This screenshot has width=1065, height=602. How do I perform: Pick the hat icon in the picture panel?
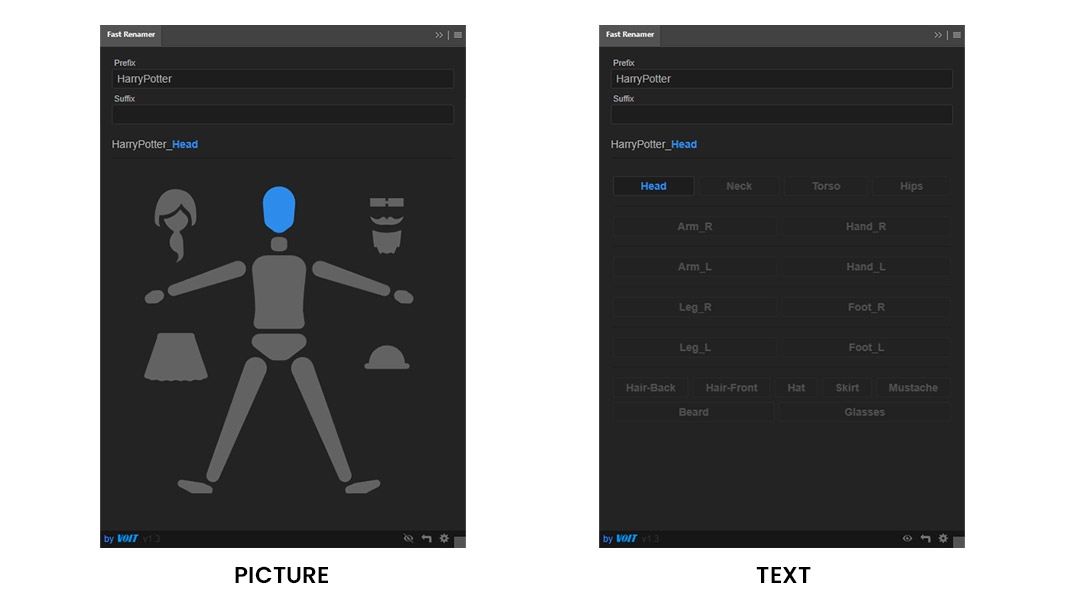pos(387,357)
